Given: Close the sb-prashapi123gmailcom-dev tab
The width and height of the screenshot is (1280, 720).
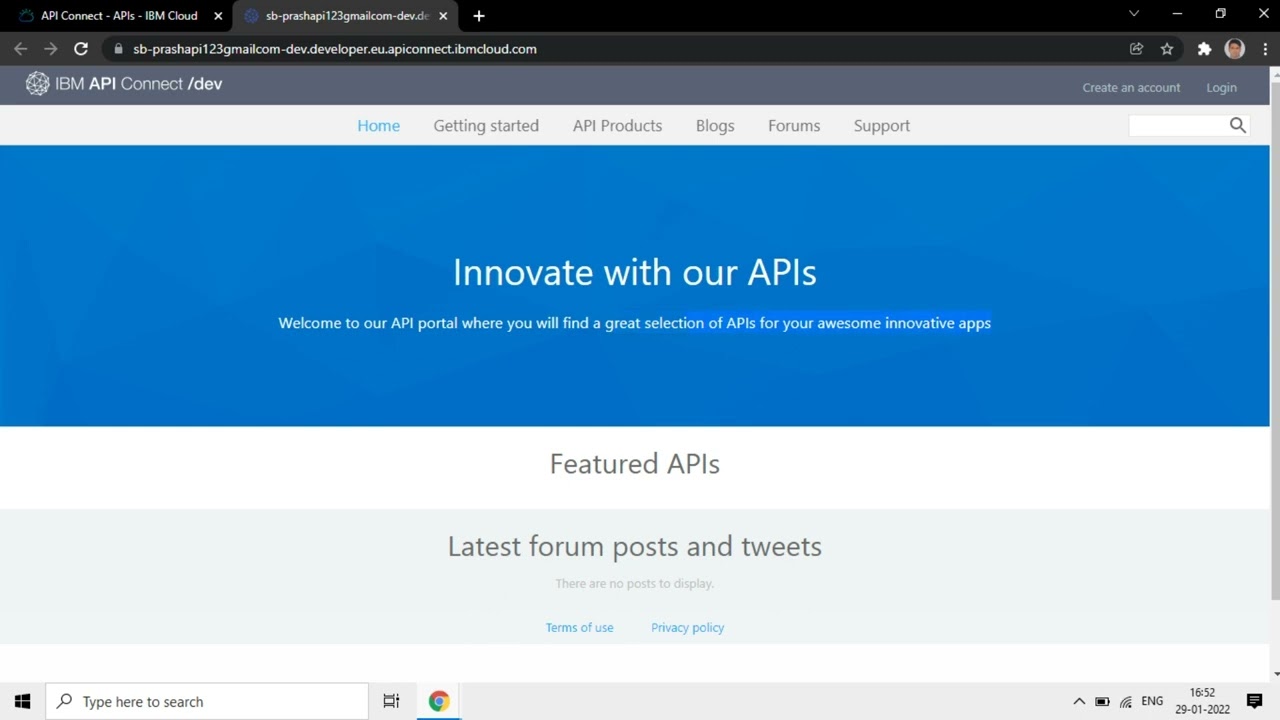Looking at the screenshot, I should (443, 16).
